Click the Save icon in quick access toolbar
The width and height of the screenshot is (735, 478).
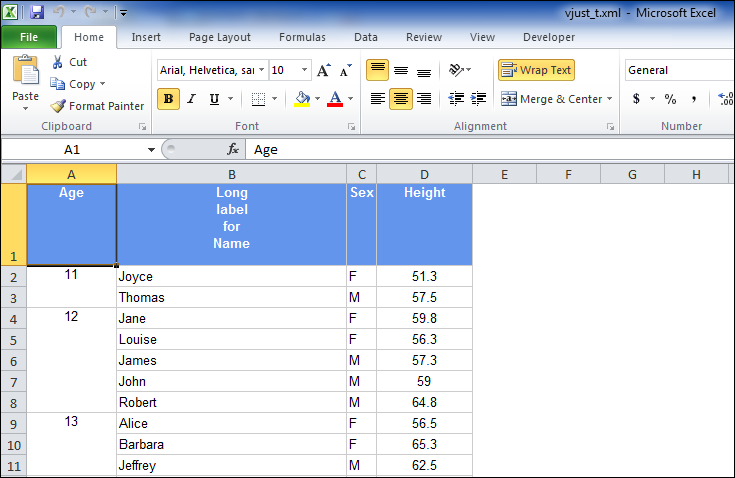click(37, 12)
